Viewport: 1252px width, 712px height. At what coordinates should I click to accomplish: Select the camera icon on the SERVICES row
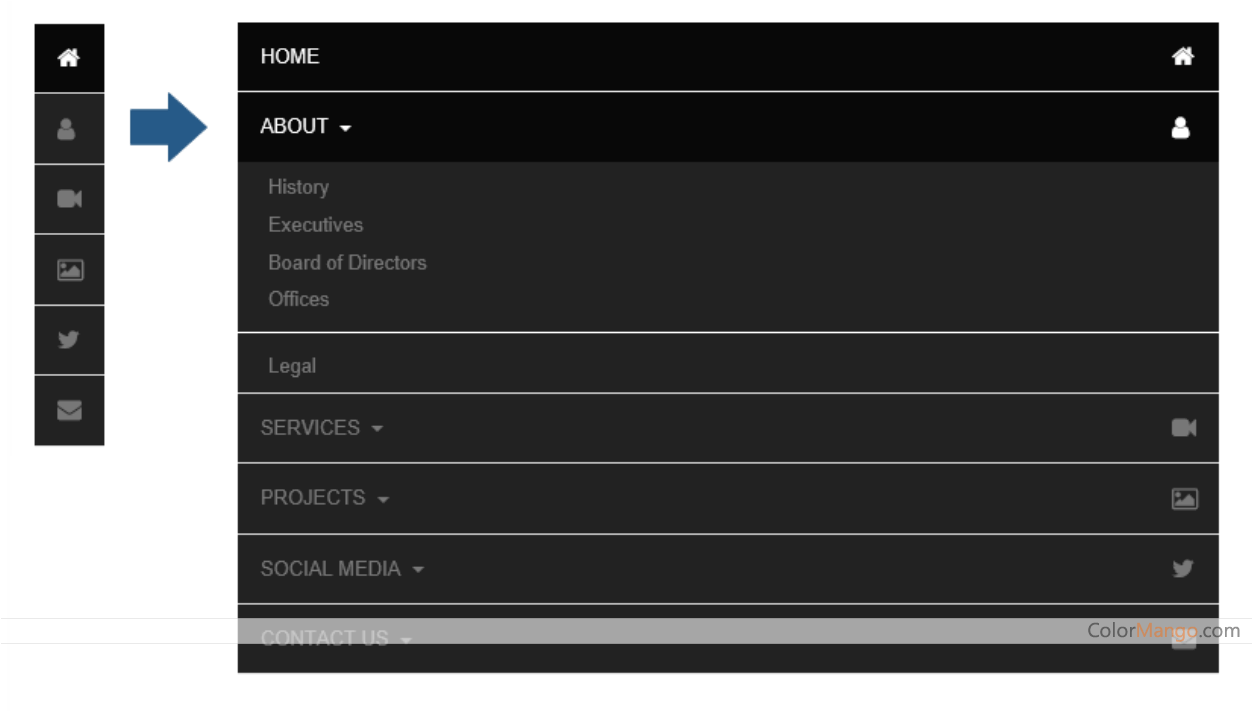[x=1183, y=427]
